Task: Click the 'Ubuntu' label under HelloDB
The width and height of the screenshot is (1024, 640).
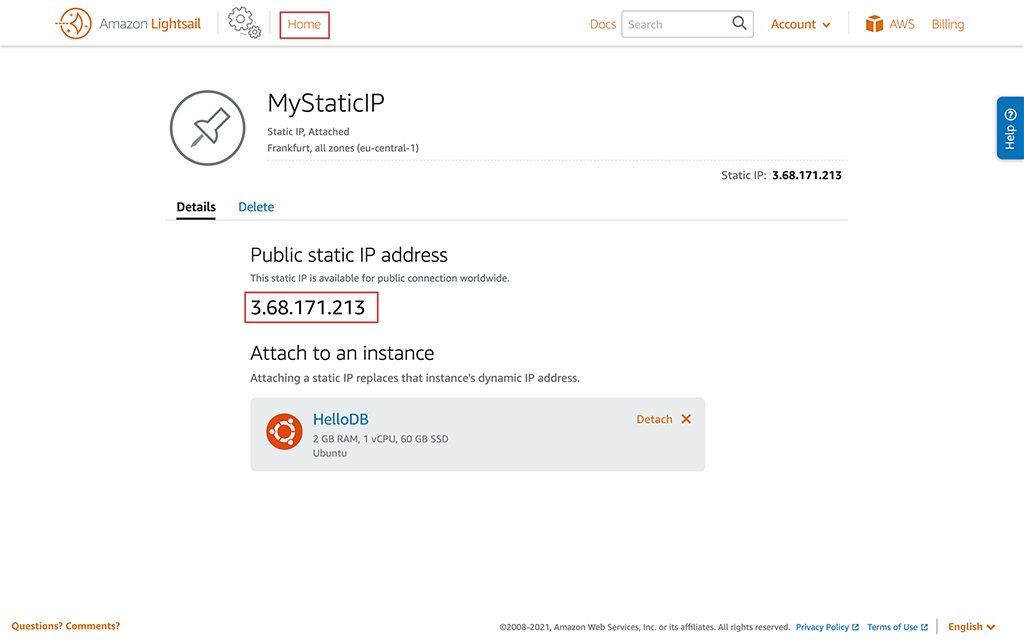Action: point(330,453)
